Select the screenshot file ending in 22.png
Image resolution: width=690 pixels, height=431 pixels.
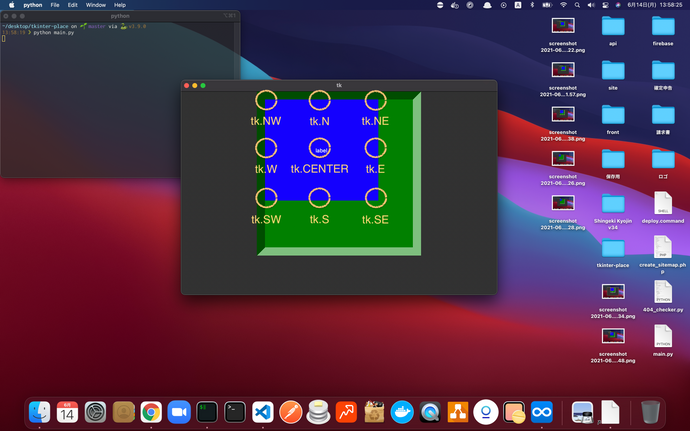click(563, 34)
